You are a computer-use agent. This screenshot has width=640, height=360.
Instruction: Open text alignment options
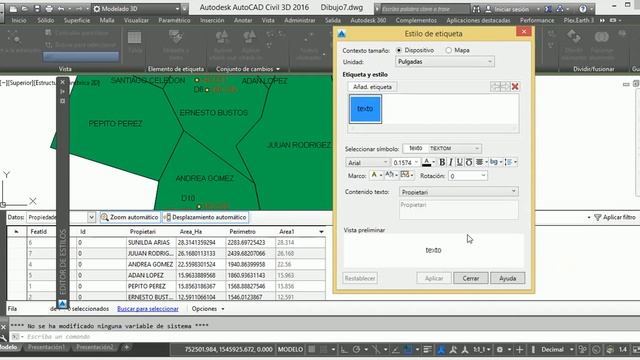click(x=481, y=162)
